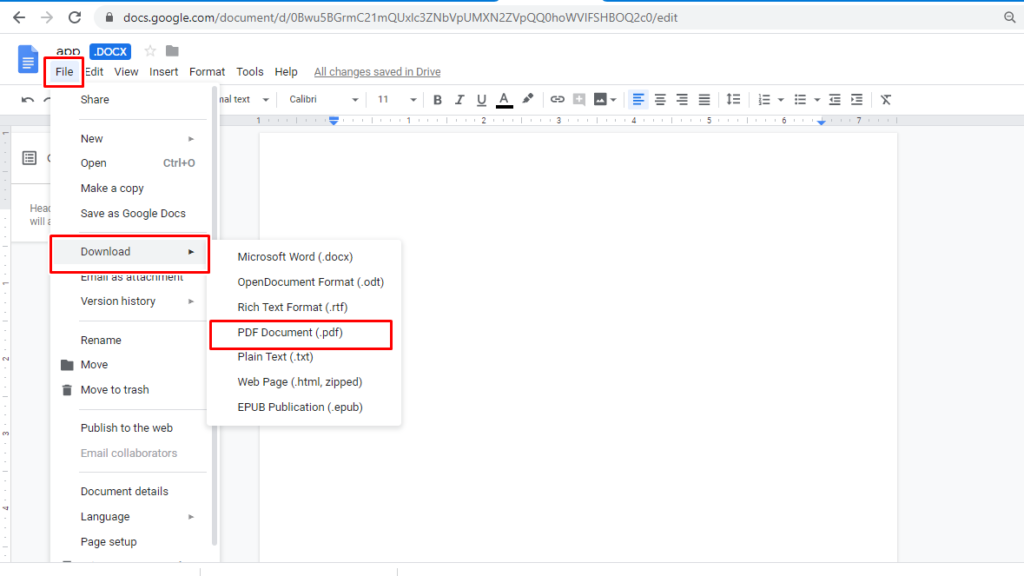Center align the text

[x=660, y=99]
